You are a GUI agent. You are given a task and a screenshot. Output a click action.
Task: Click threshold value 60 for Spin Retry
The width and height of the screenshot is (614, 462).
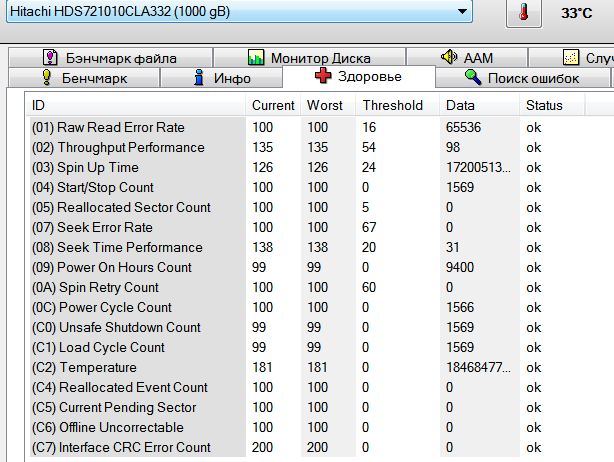point(369,287)
